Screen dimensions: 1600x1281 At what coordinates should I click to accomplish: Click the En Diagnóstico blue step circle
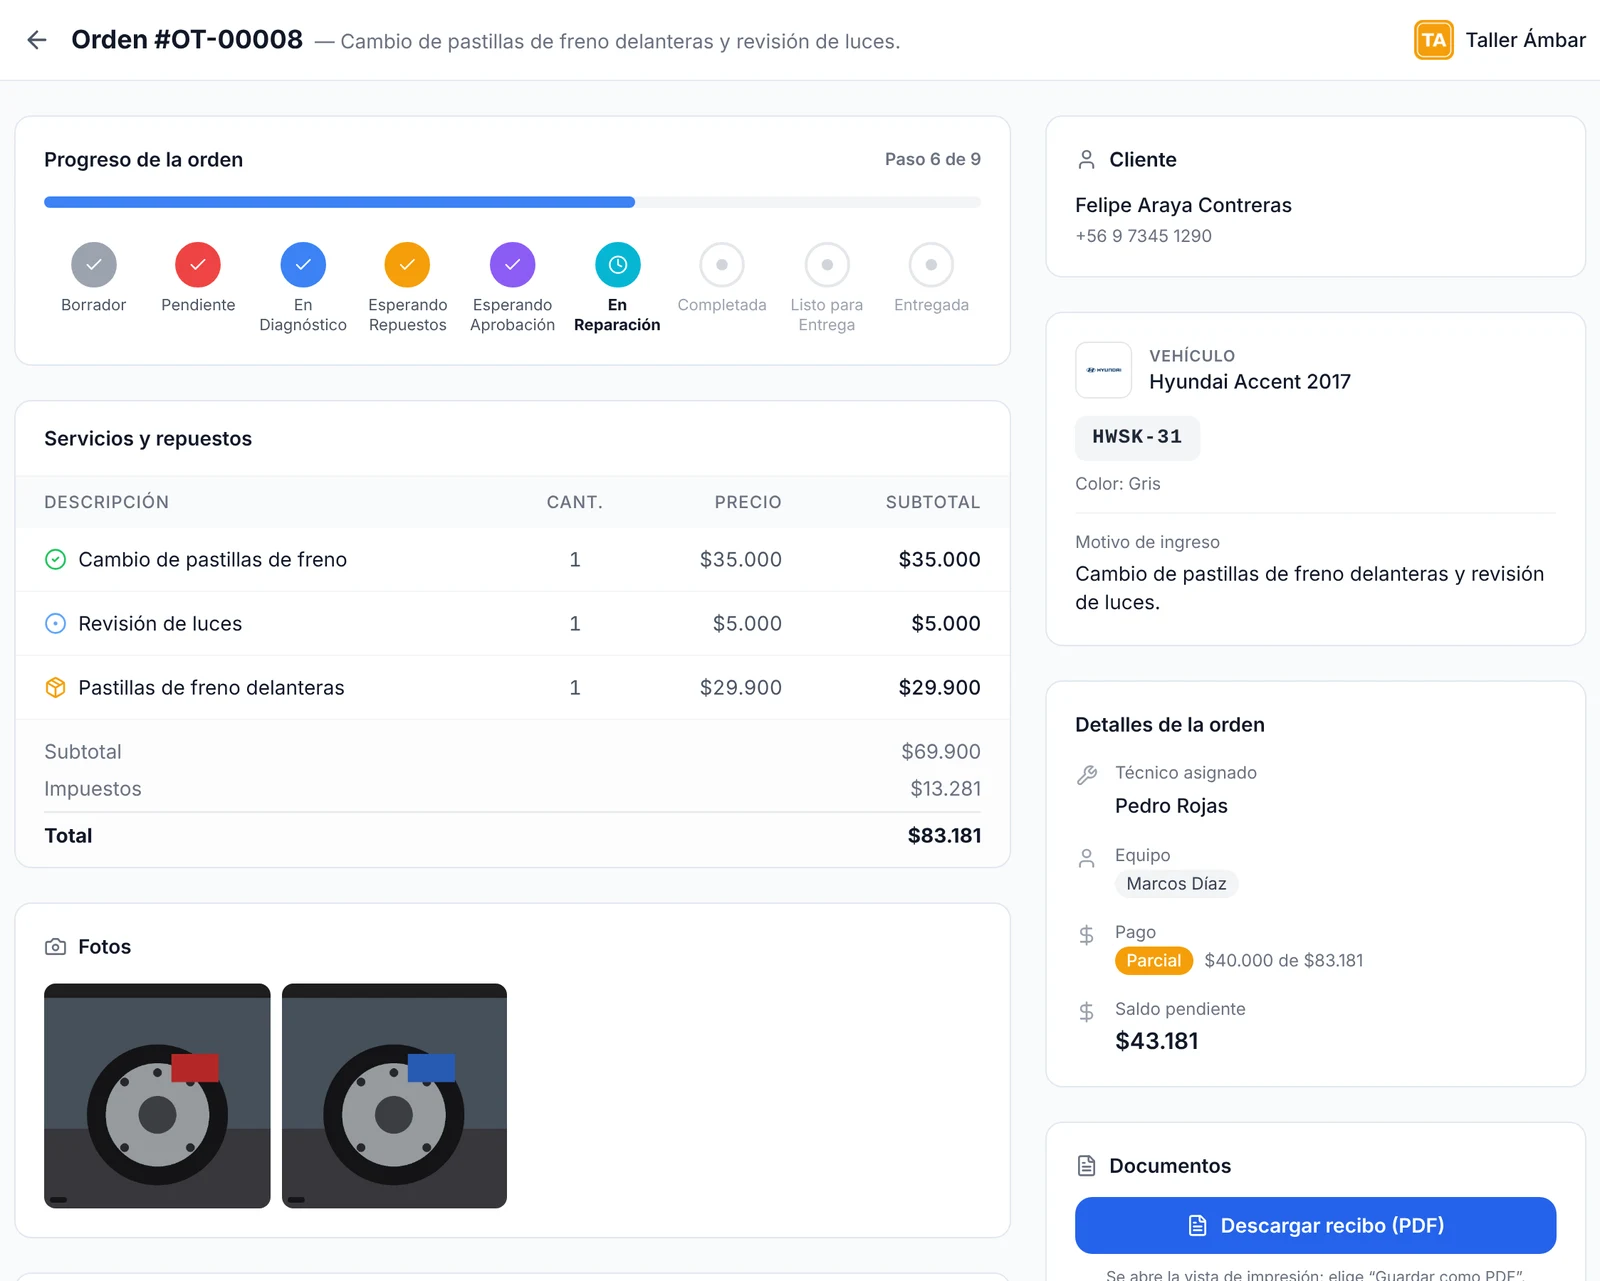pos(303,265)
